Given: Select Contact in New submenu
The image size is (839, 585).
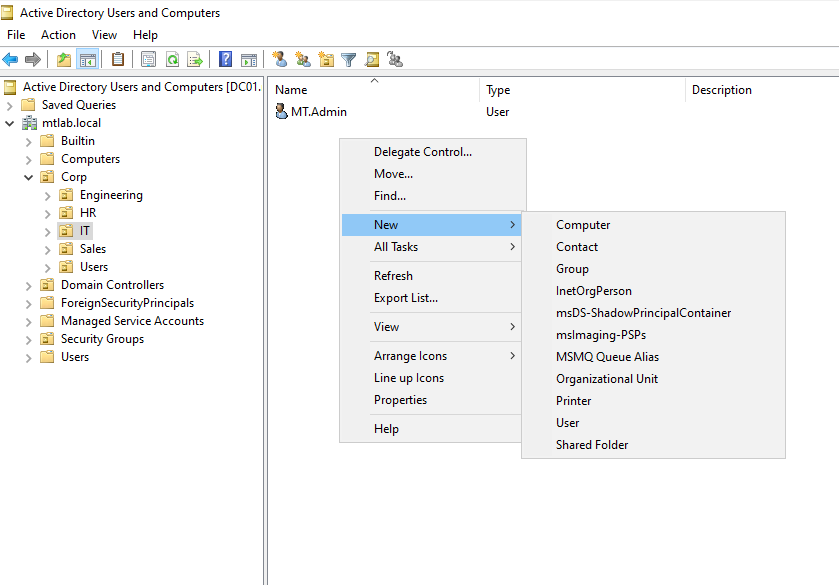Looking at the screenshot, I should [653, 247].
